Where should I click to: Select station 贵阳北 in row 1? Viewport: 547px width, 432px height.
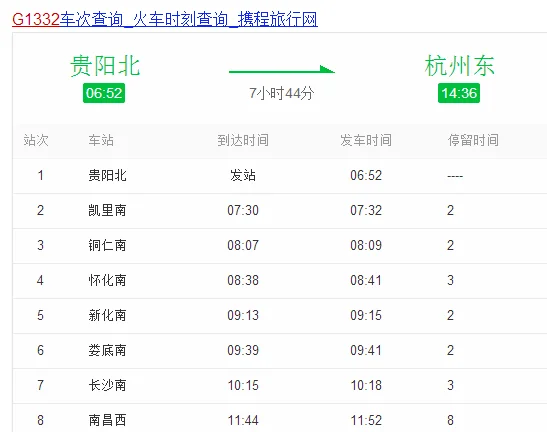pos(107,175)
